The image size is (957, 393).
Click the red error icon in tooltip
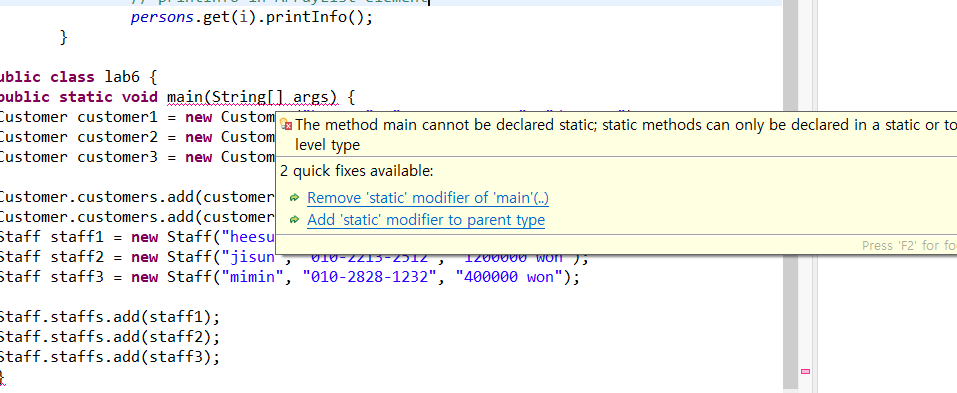(286, 125)
